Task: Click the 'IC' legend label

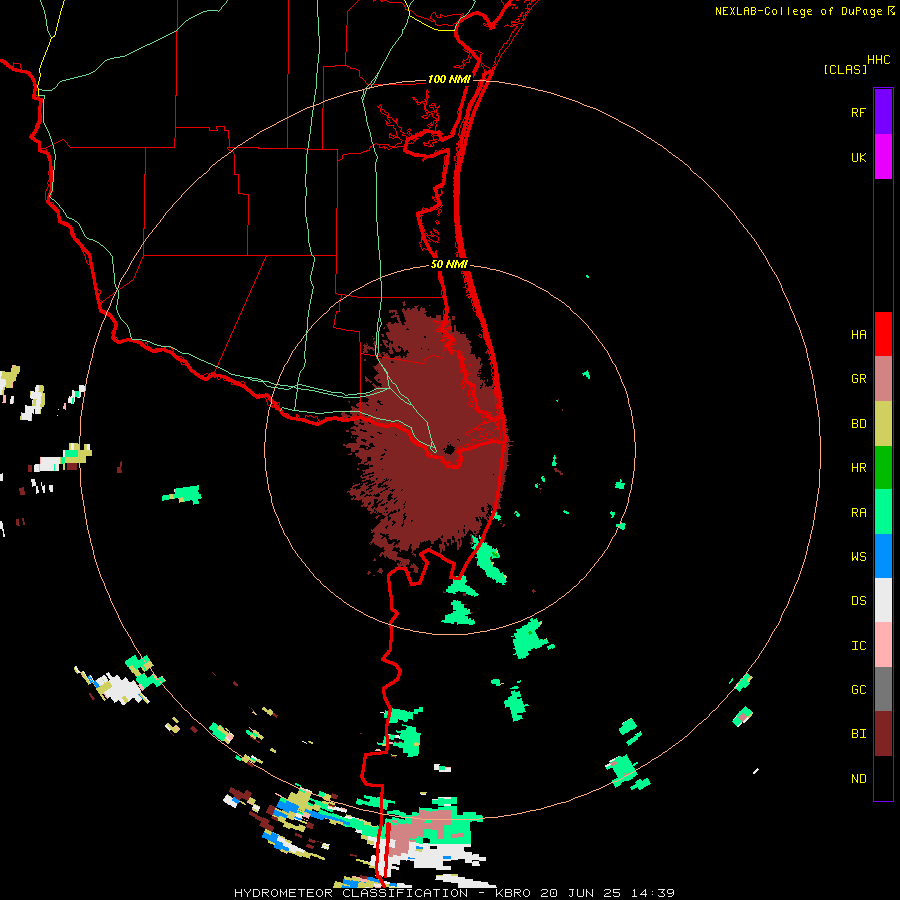Action: tap(858, 646)
